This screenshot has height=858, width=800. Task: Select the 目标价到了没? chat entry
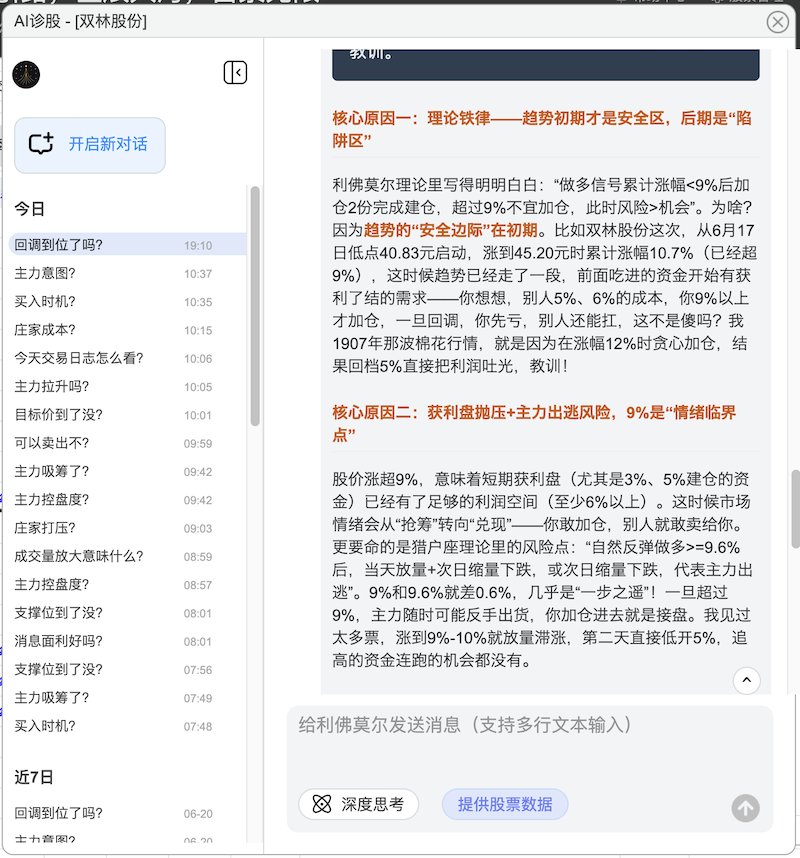(58, 415)
